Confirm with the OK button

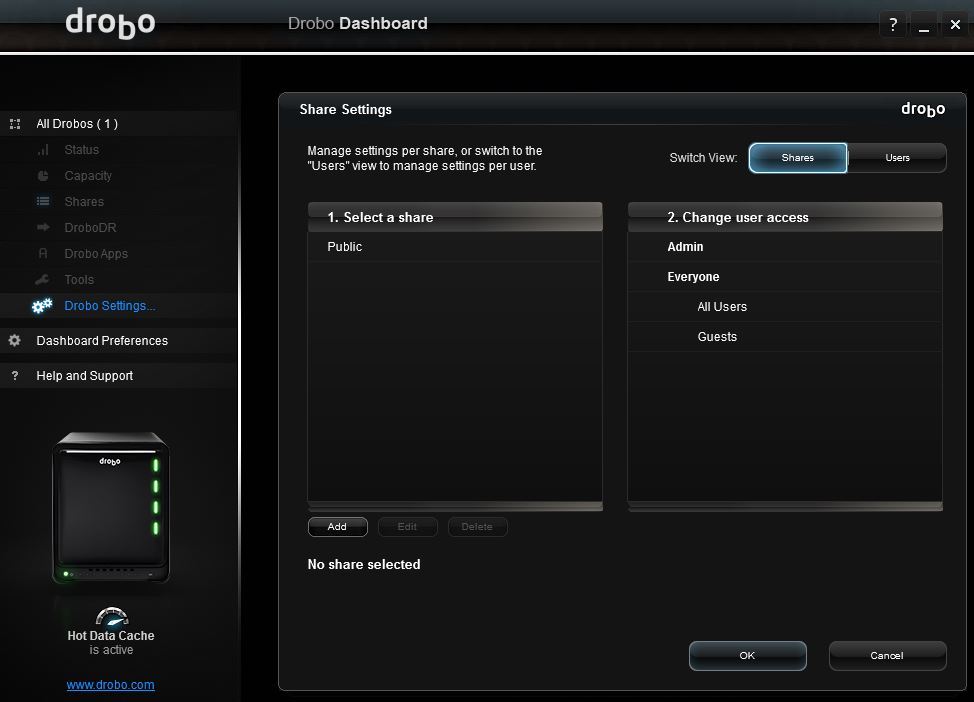[747, 655]
